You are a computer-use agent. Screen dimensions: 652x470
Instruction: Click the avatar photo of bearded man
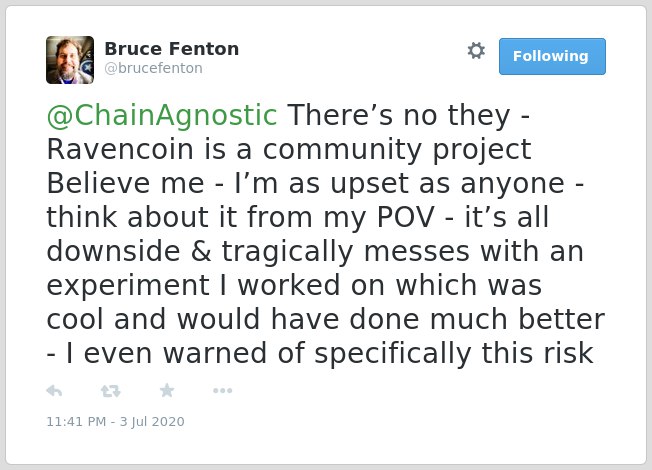[x=70, y=60]
